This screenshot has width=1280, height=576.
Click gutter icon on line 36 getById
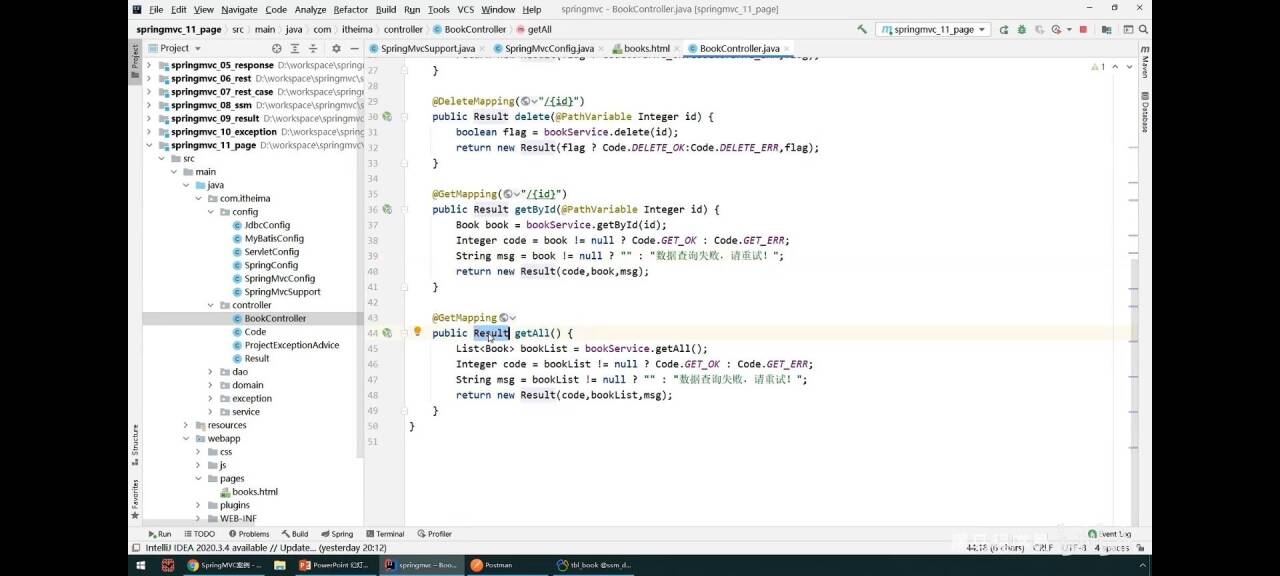pos(386,210)
